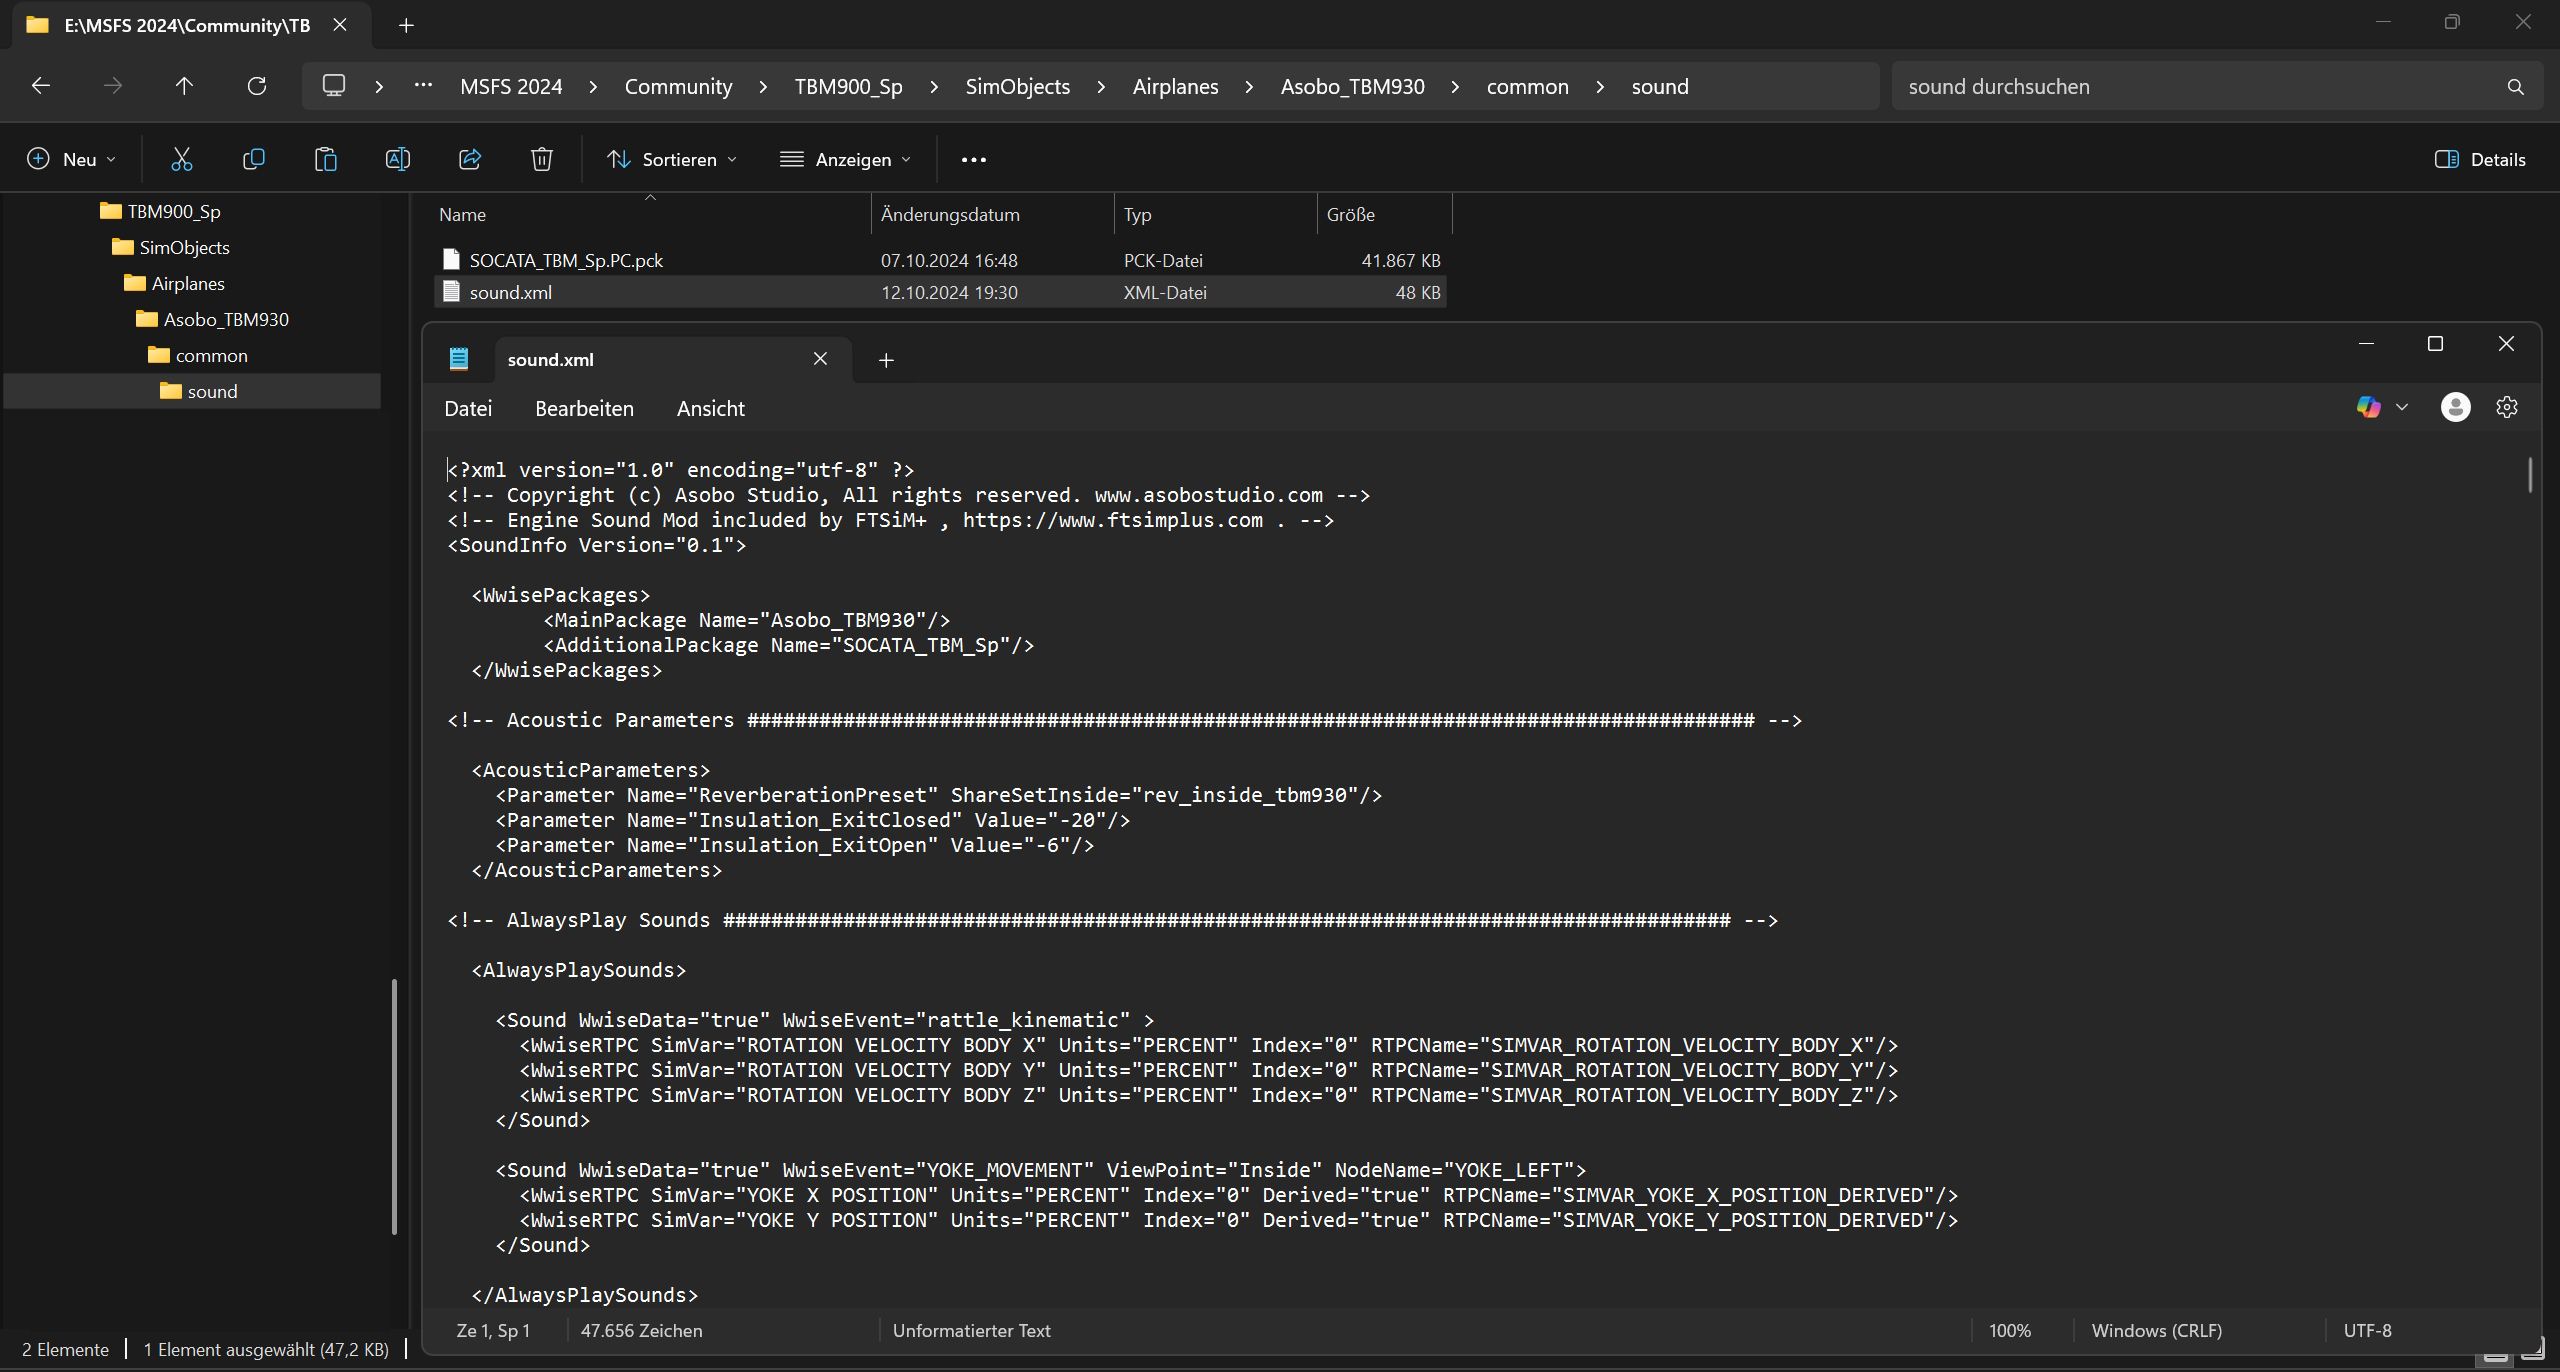Select the SOCATA_TBM_Sp.PC.pck file
The height and width of the screenshot is (1372, 2560).
[566, 260]
